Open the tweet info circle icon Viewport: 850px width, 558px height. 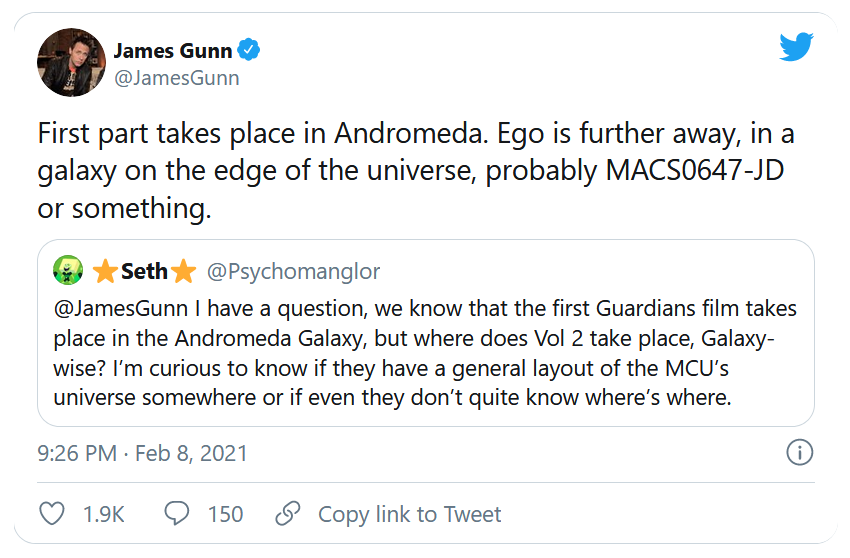(x=799, y=453)
